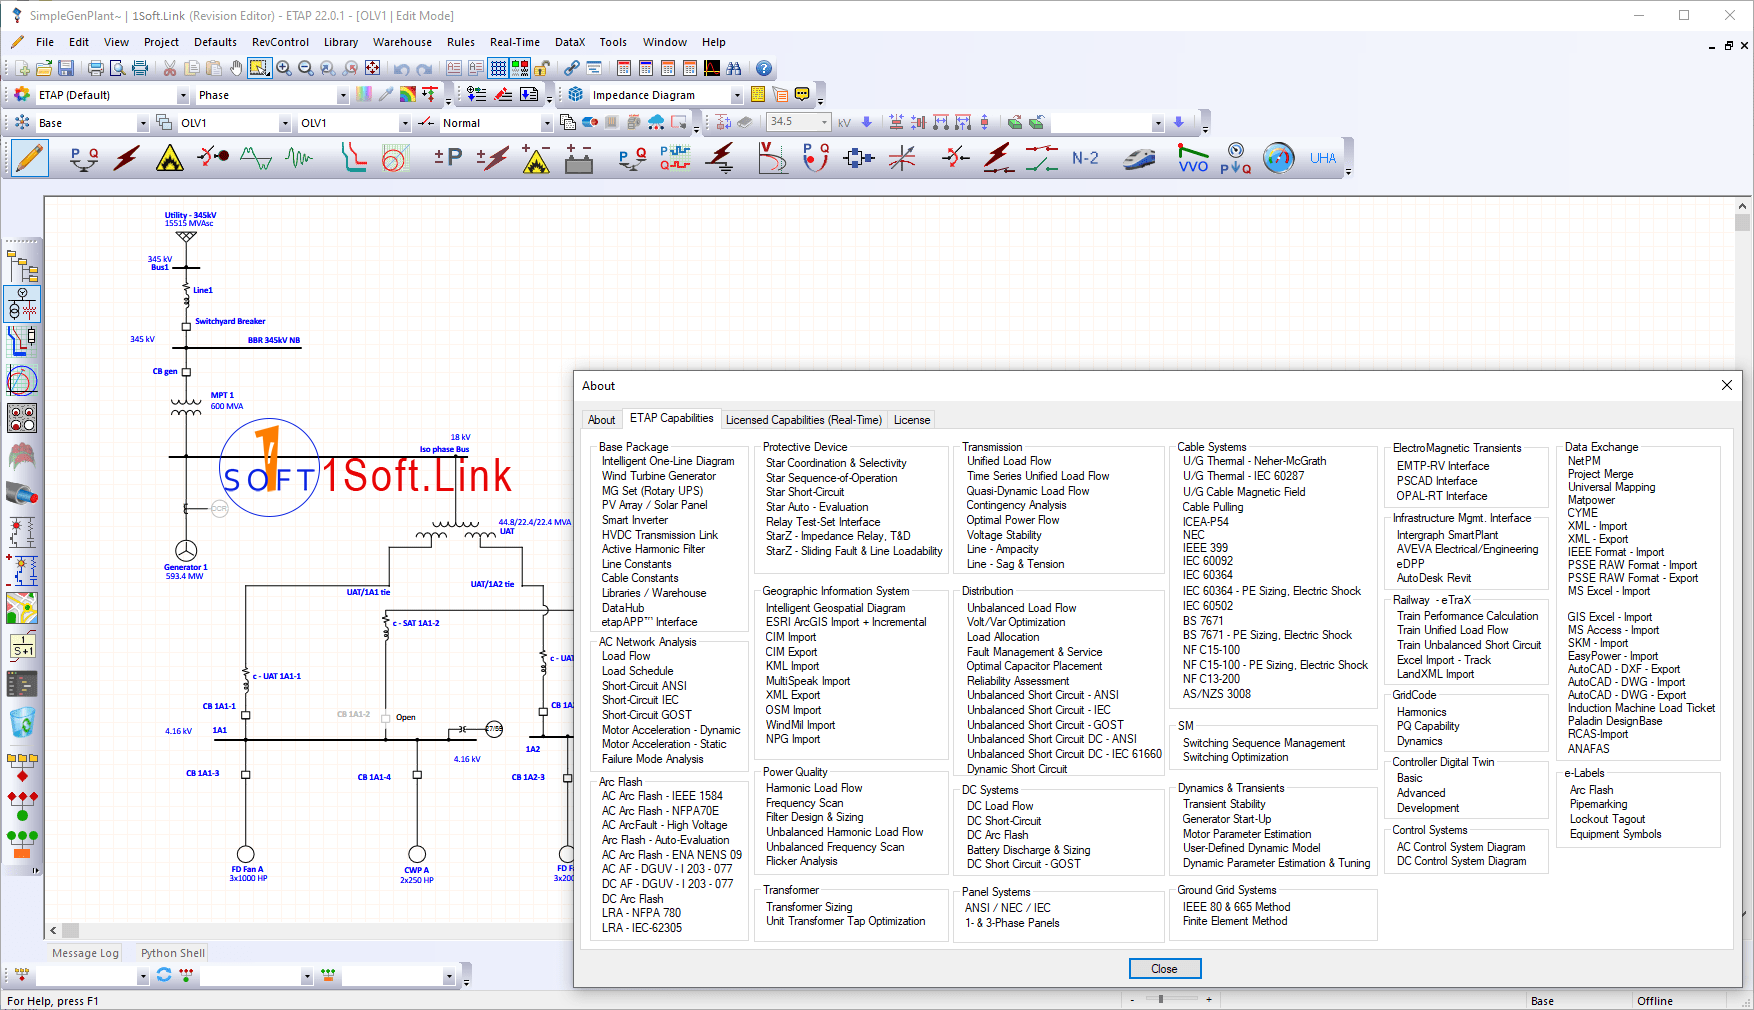Click the Save project disk icon

coord(66,68)
